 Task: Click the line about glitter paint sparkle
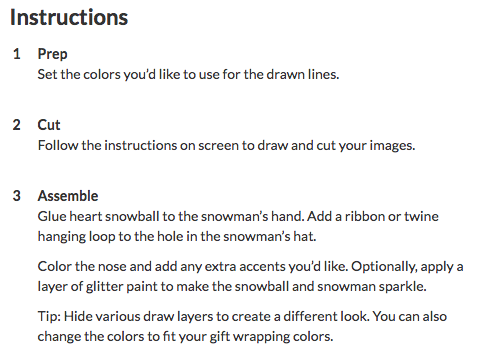[232, 287]
